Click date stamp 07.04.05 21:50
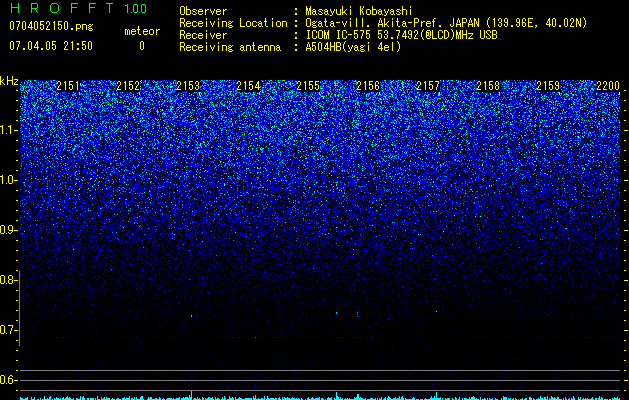The height and width of the screenshot is (400, 629). pyautogui.click(x=51, y=46)
